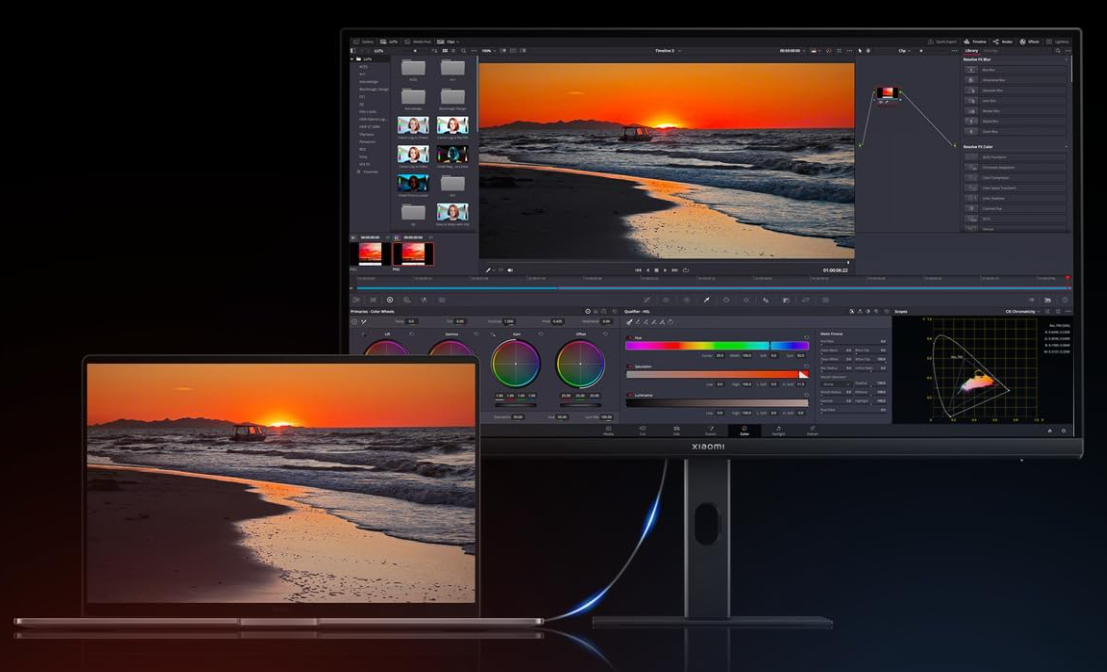Select the Color Space Transform effect
1107x672 pixels.
(1015, 188)
